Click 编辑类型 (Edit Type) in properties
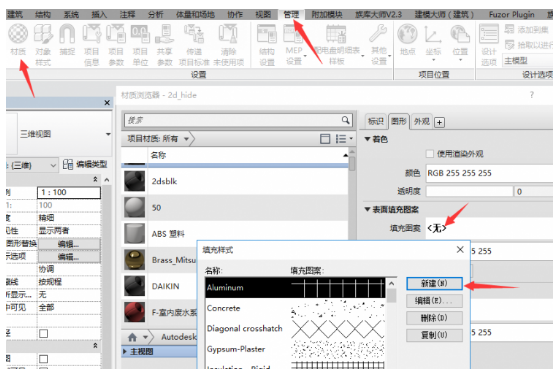This screenshot has width=560, height=373. [85, 164]
